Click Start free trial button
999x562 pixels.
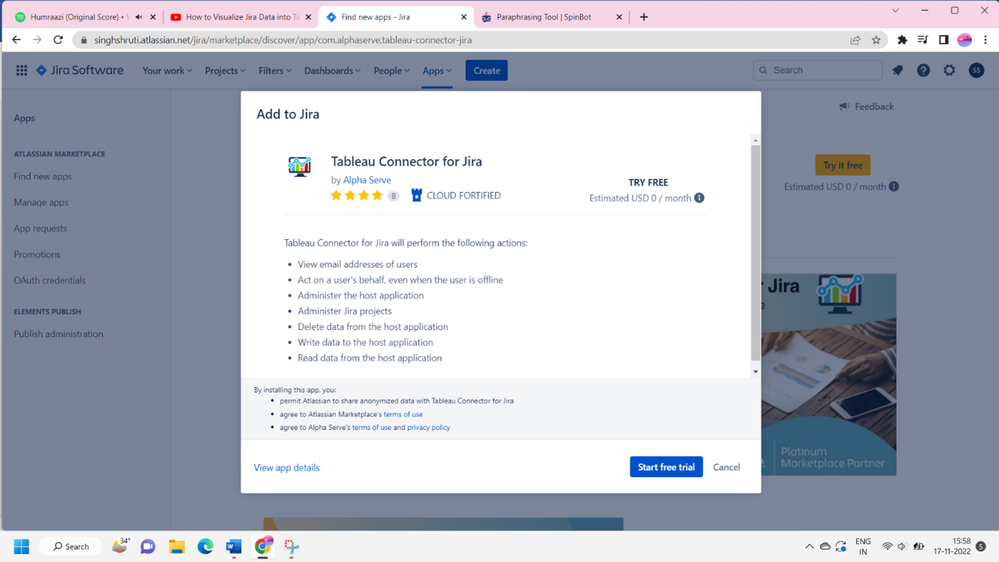pos(666,467)
